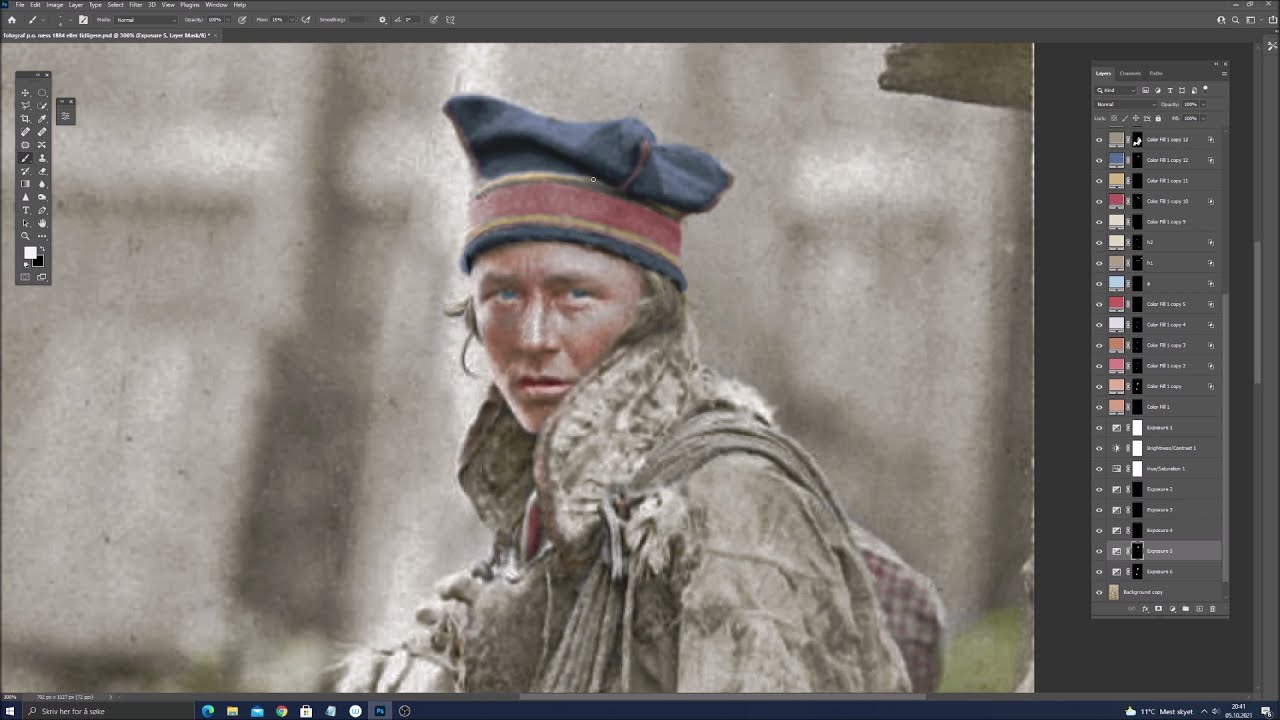This screenshot has width=1280, height=720.
Task: Select the Zoom tool
Action: pyautogui.click(x=25, y=236)
